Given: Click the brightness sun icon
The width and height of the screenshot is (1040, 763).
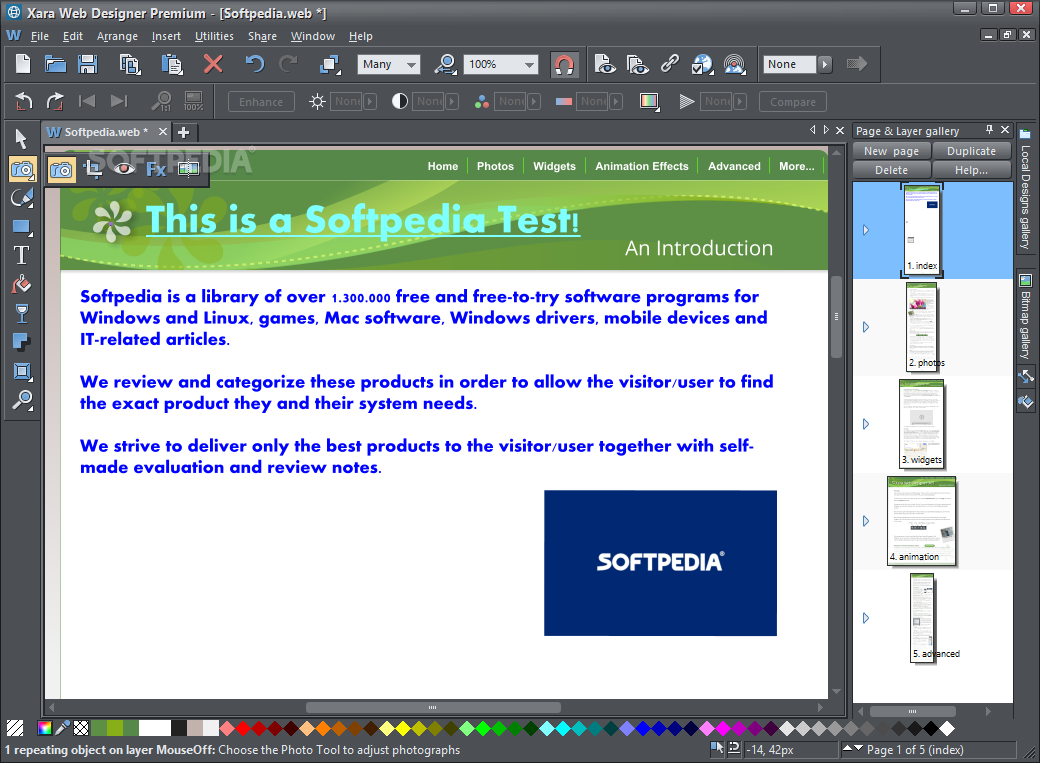Looking at the screenshot, I should tap(318, 102).
